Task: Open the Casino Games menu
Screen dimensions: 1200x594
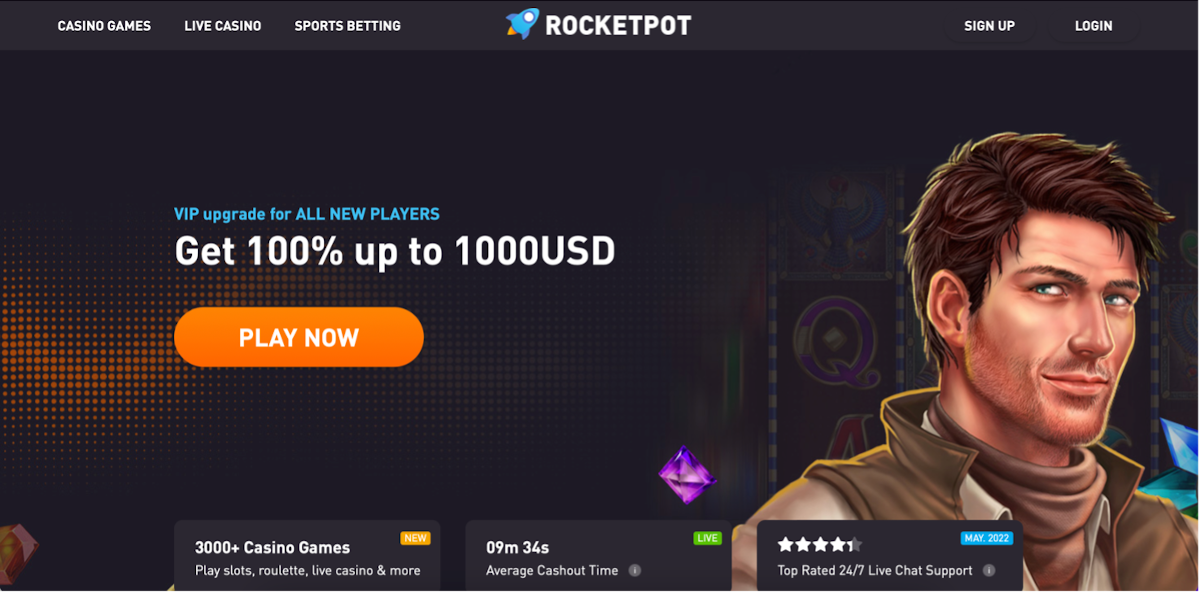Action: [x=104, y=26]
